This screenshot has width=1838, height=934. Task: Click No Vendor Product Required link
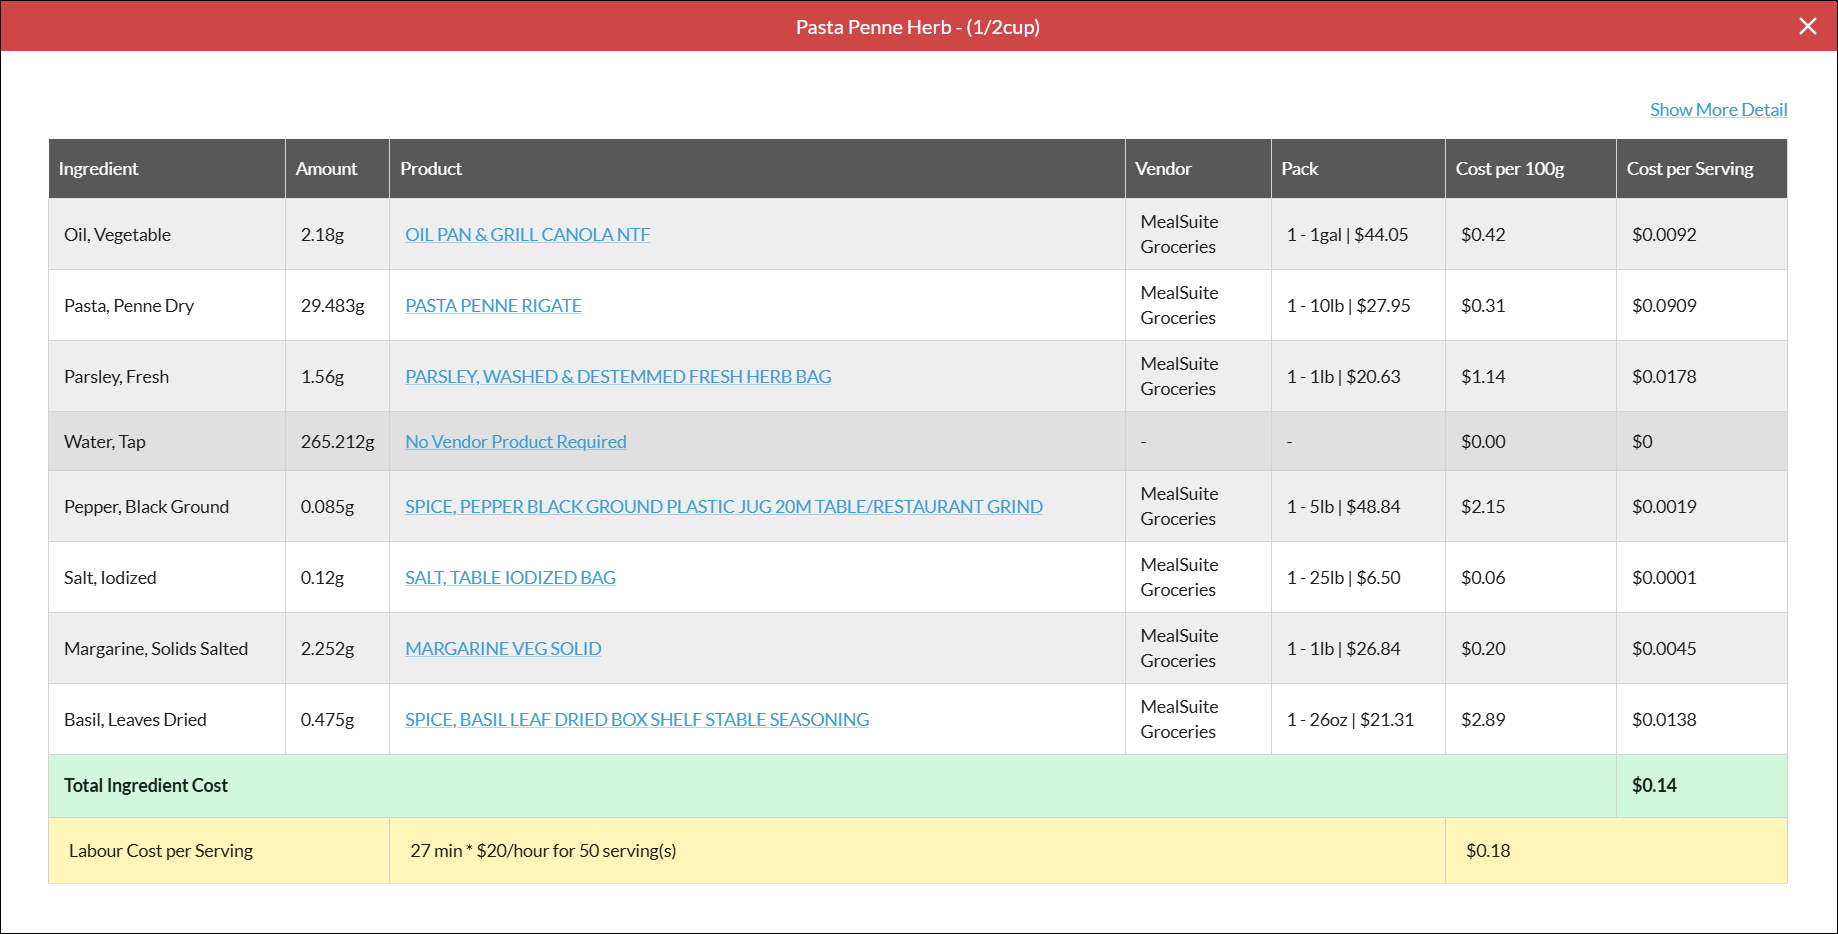515,441
